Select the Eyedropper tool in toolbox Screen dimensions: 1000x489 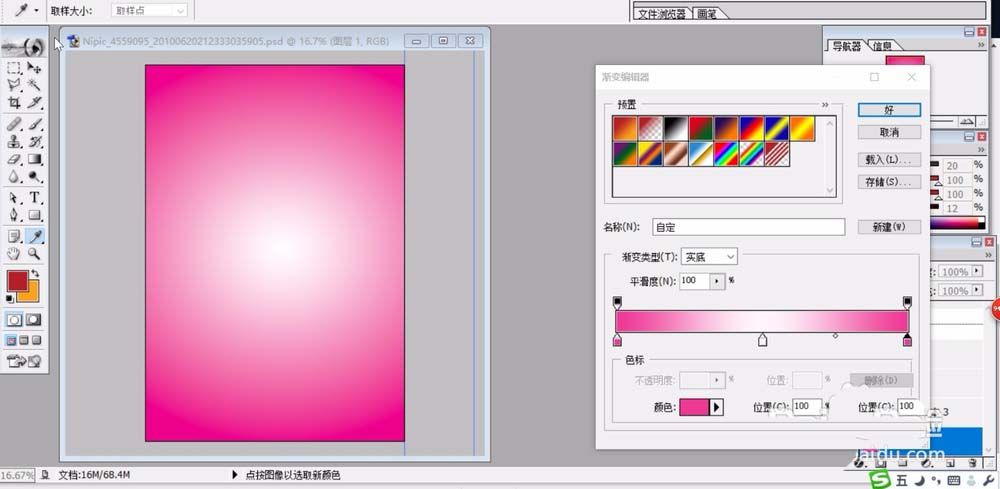pos(34,237)
